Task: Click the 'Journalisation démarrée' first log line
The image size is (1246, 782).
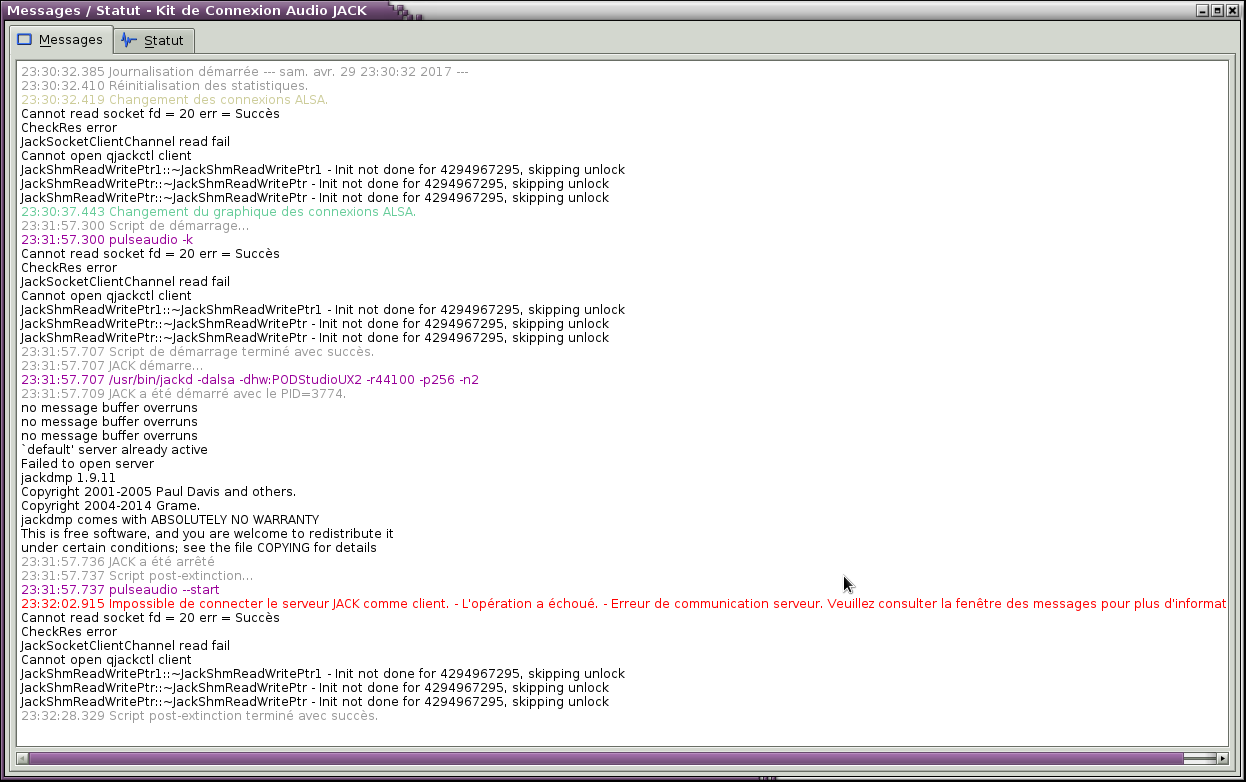Action: [245, 72]
